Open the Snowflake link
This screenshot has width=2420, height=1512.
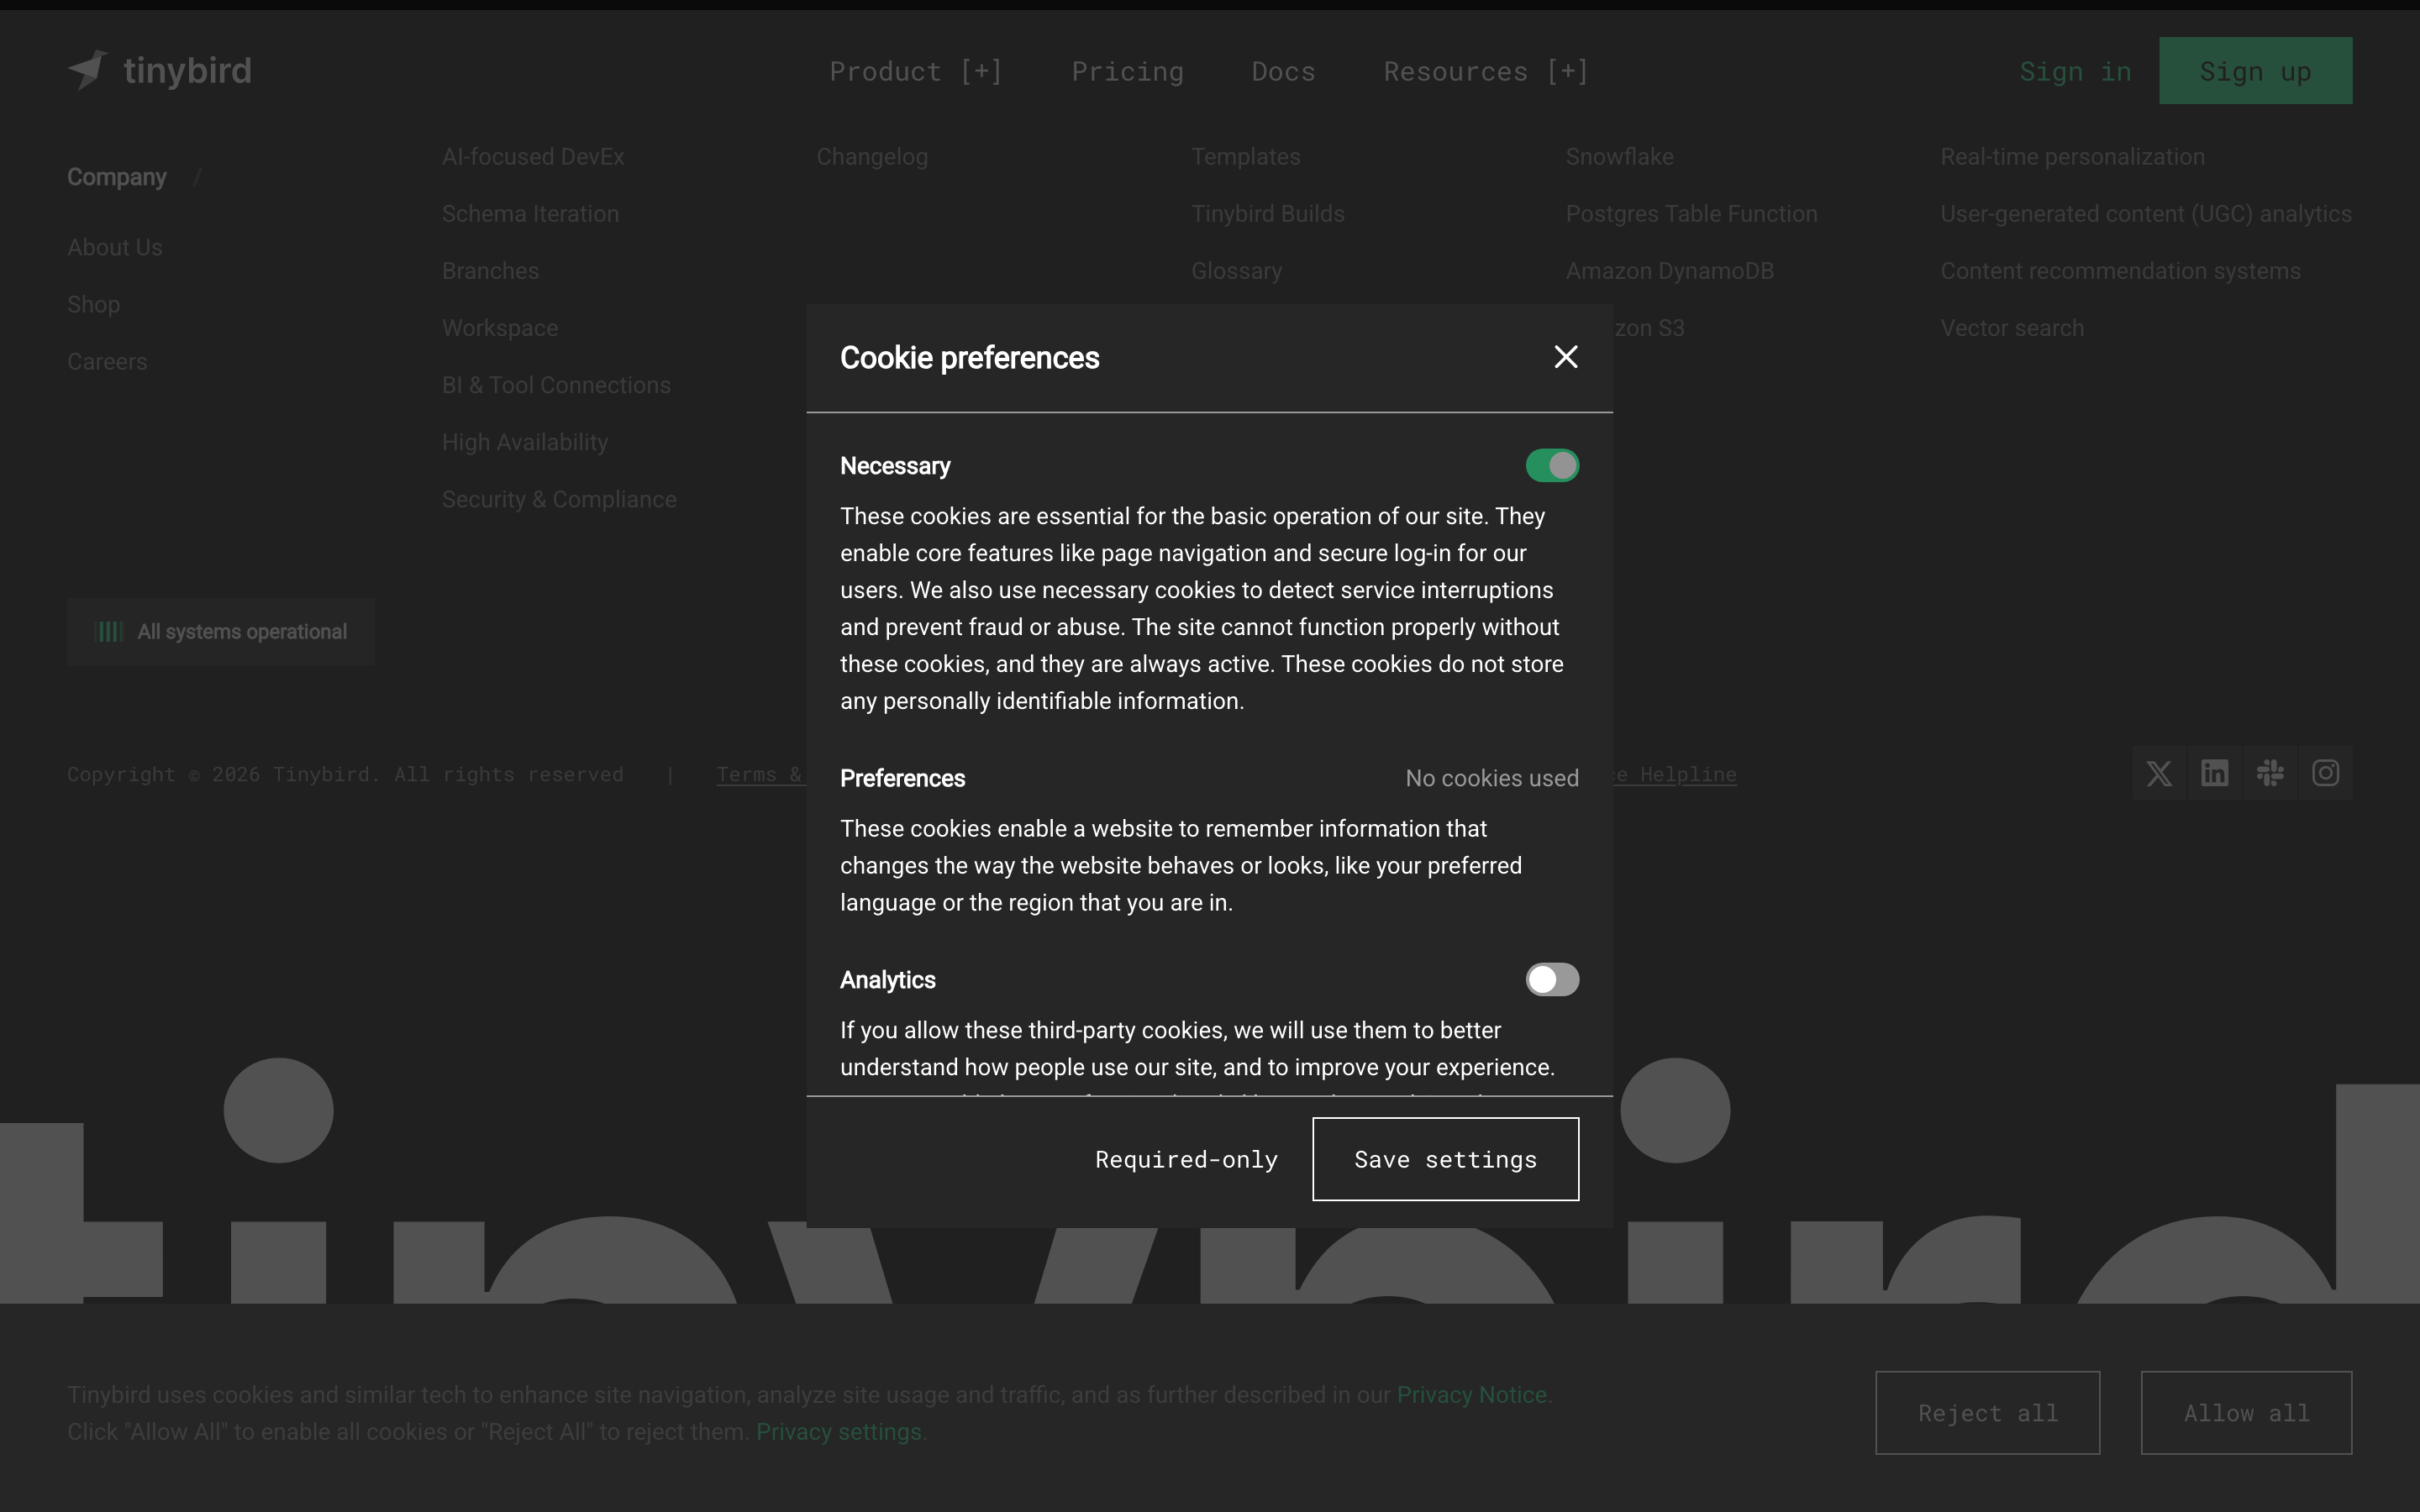click(1619, 157)
